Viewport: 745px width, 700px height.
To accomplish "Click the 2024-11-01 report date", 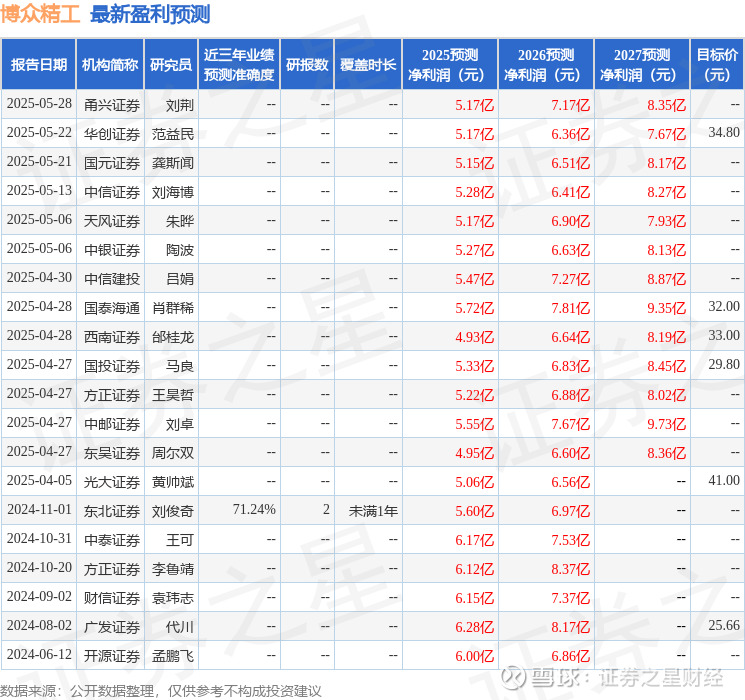I will tap(39, 509).
